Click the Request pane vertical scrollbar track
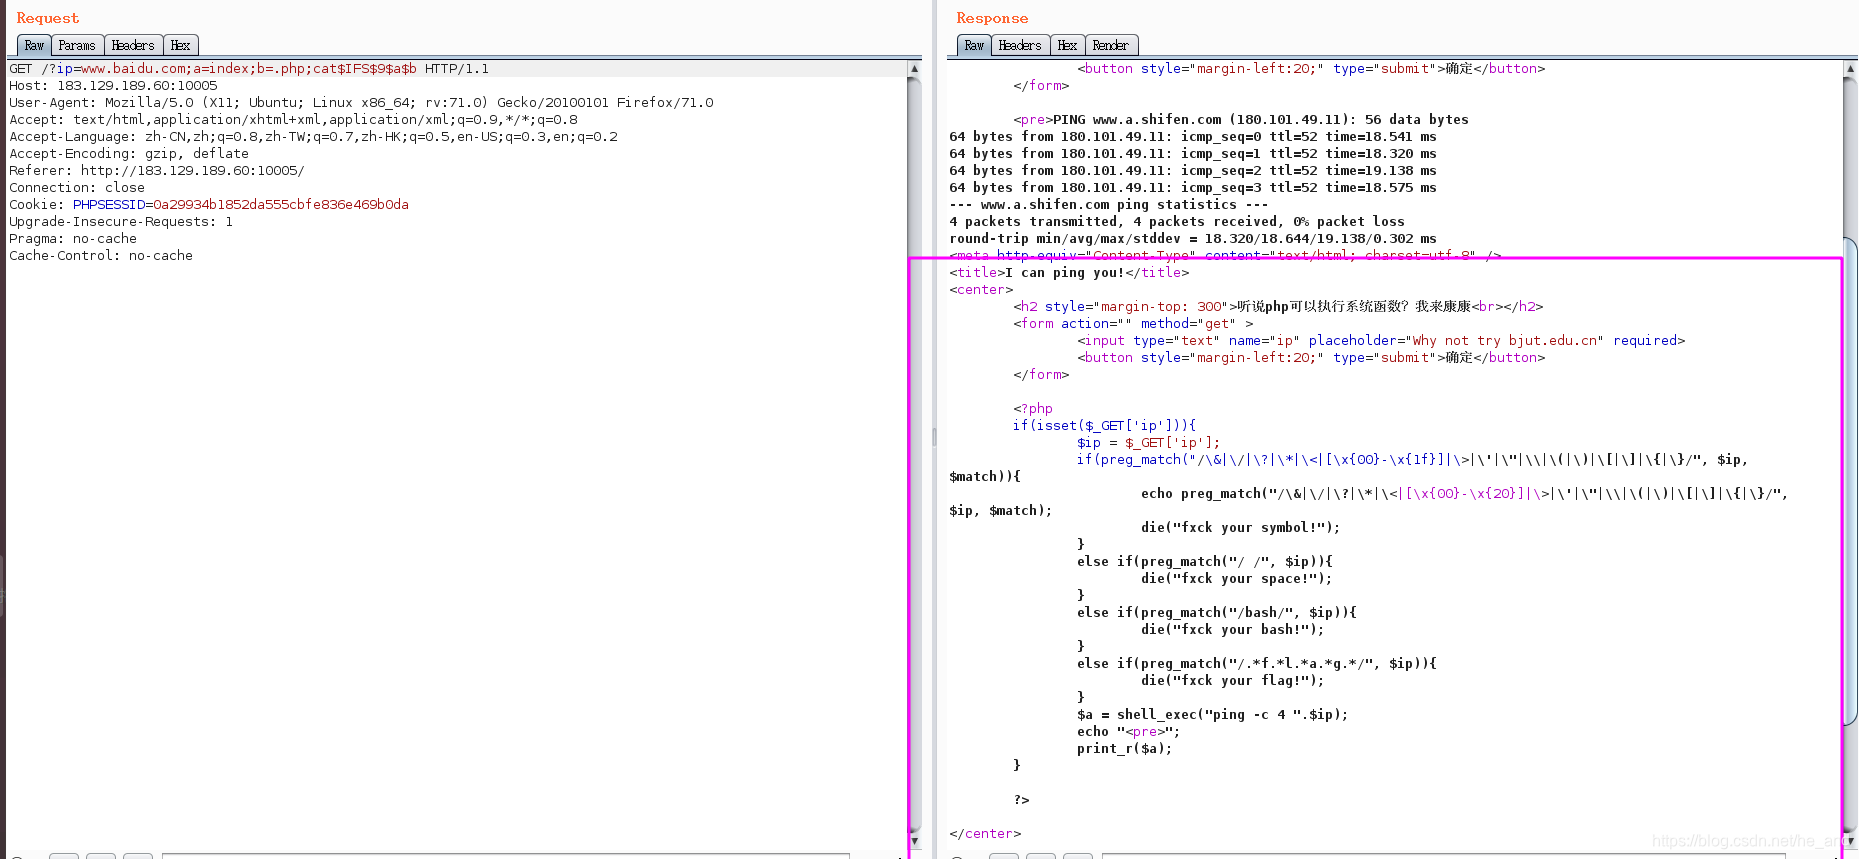The height and width of the screenshot is (859, 1859). pyautogui.click(x=914, y=455)
